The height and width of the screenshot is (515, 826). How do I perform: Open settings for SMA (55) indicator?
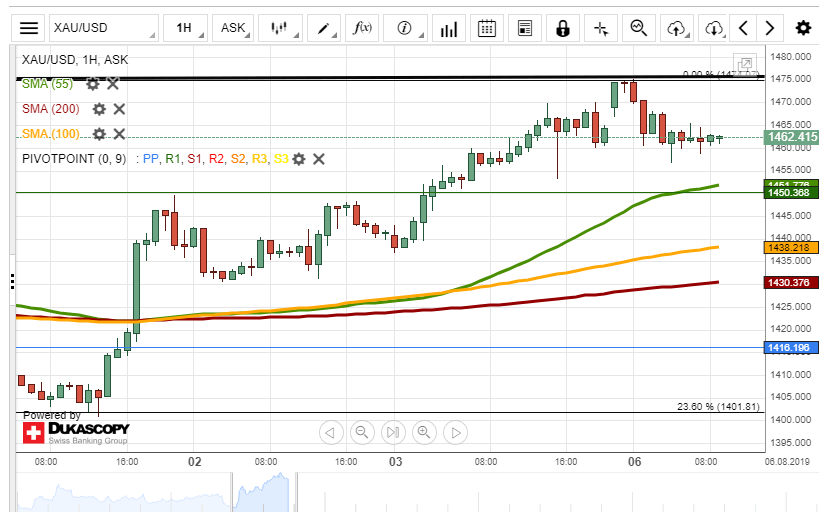[92, 84]
